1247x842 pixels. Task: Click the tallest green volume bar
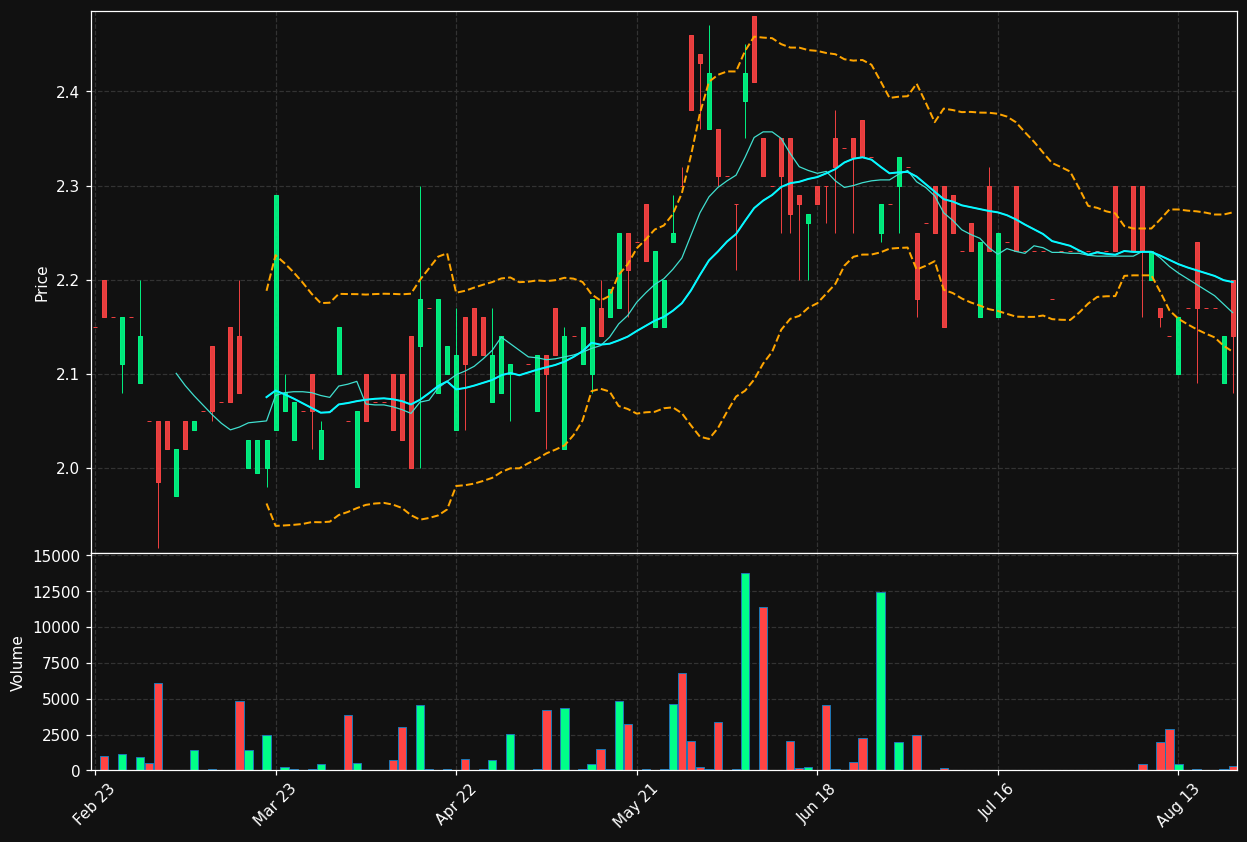745,672
